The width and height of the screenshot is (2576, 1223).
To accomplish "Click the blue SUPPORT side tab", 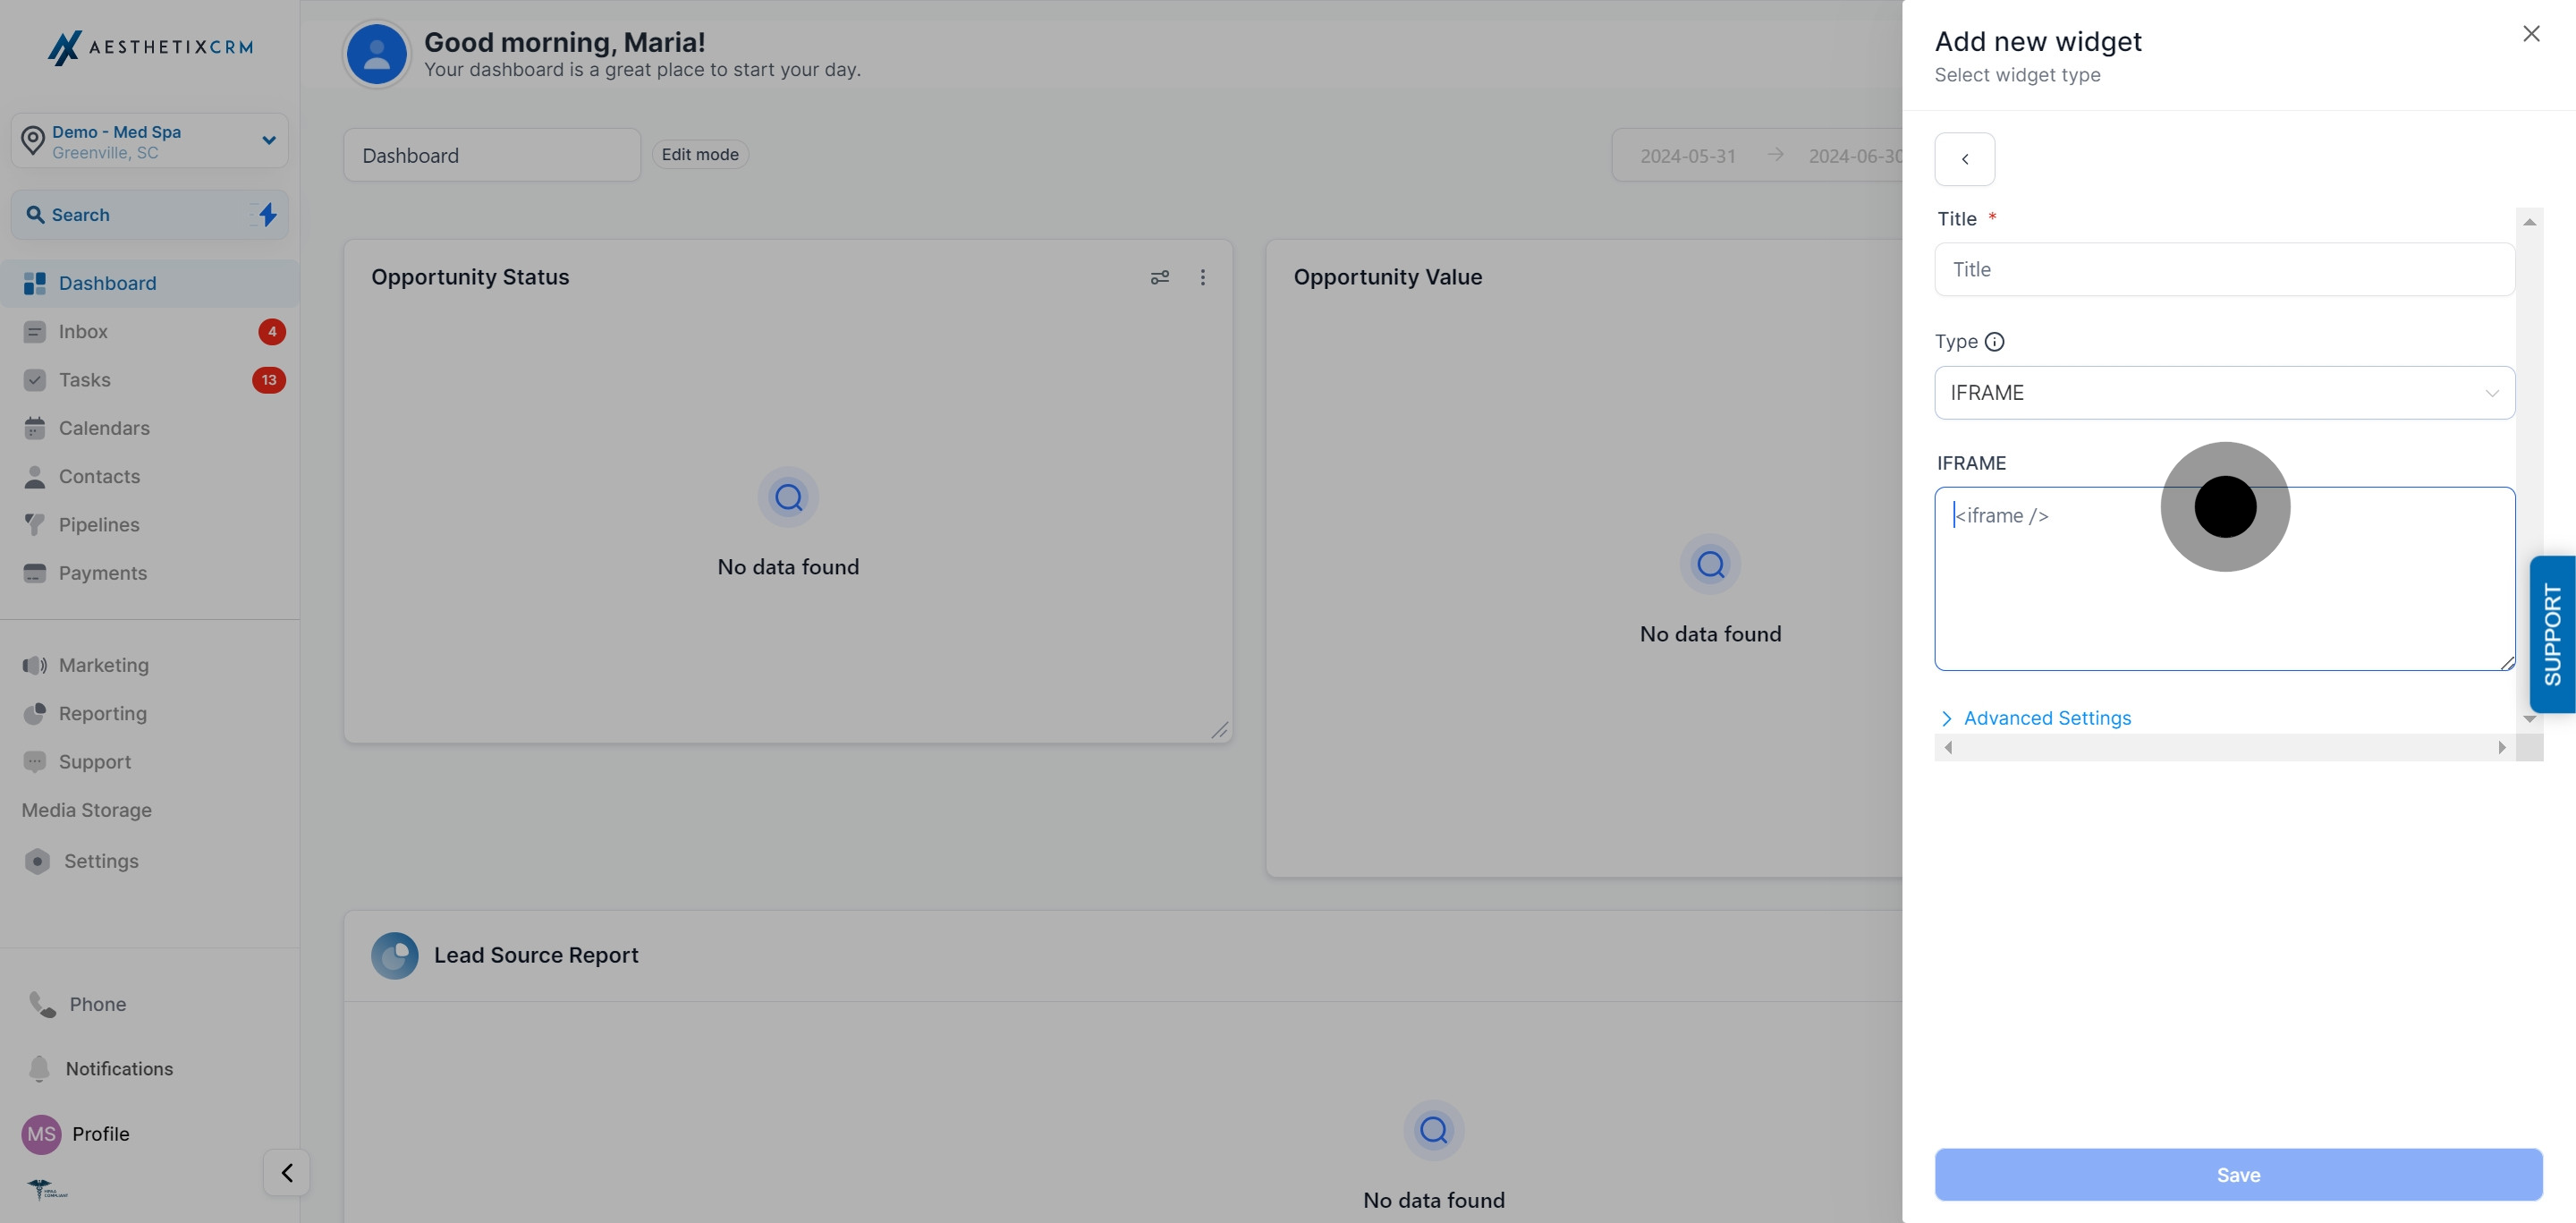I will click(x=2552, y=634).
